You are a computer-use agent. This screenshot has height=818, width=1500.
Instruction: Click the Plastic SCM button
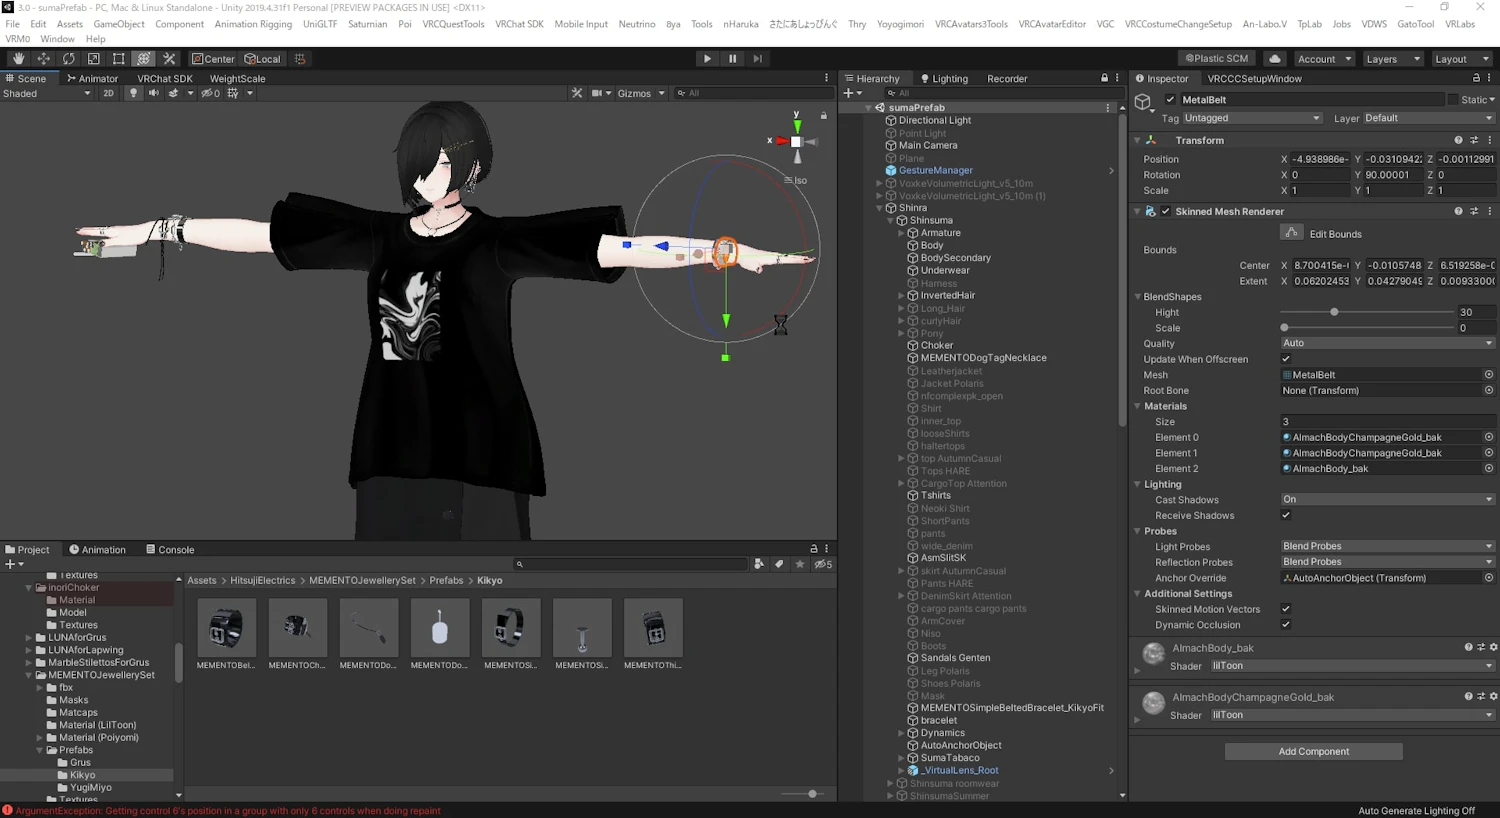point(1216,59)
